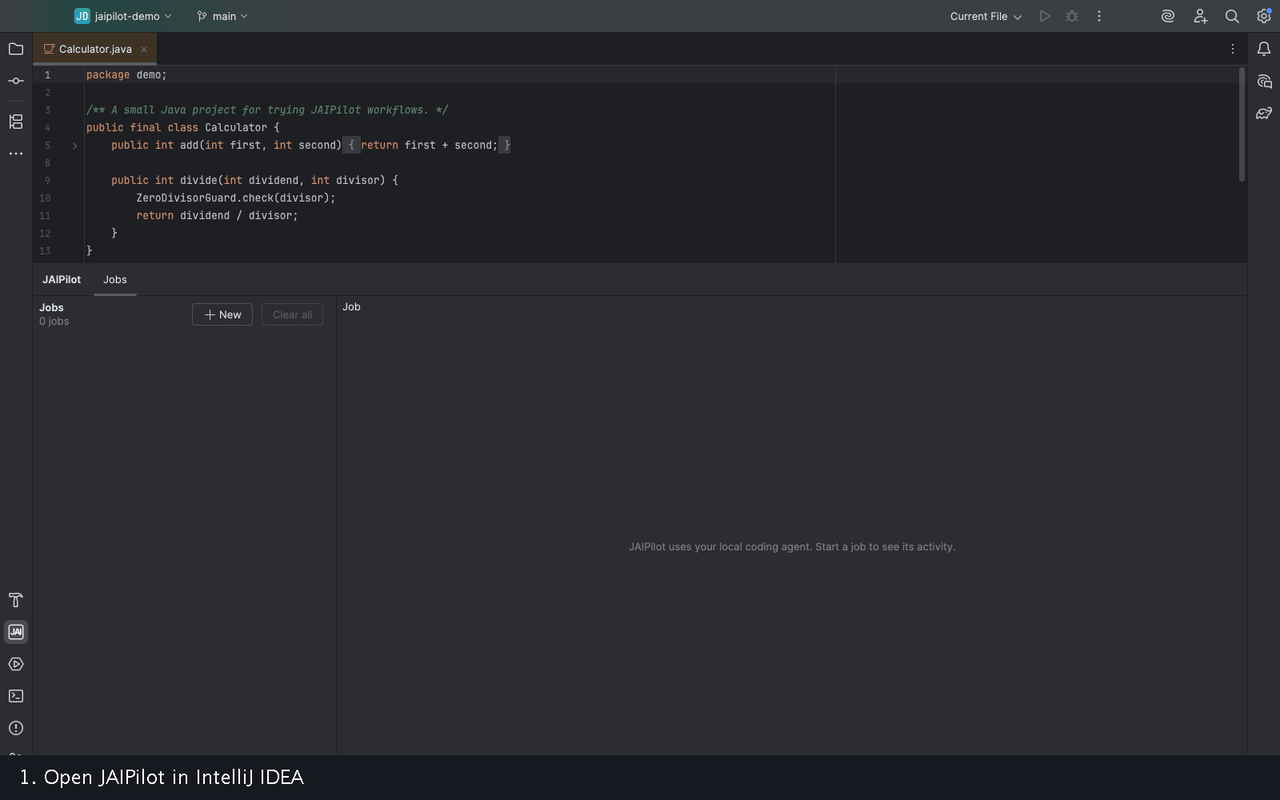
Task: Switch to the Jobs tab
Action: [115, 280]
